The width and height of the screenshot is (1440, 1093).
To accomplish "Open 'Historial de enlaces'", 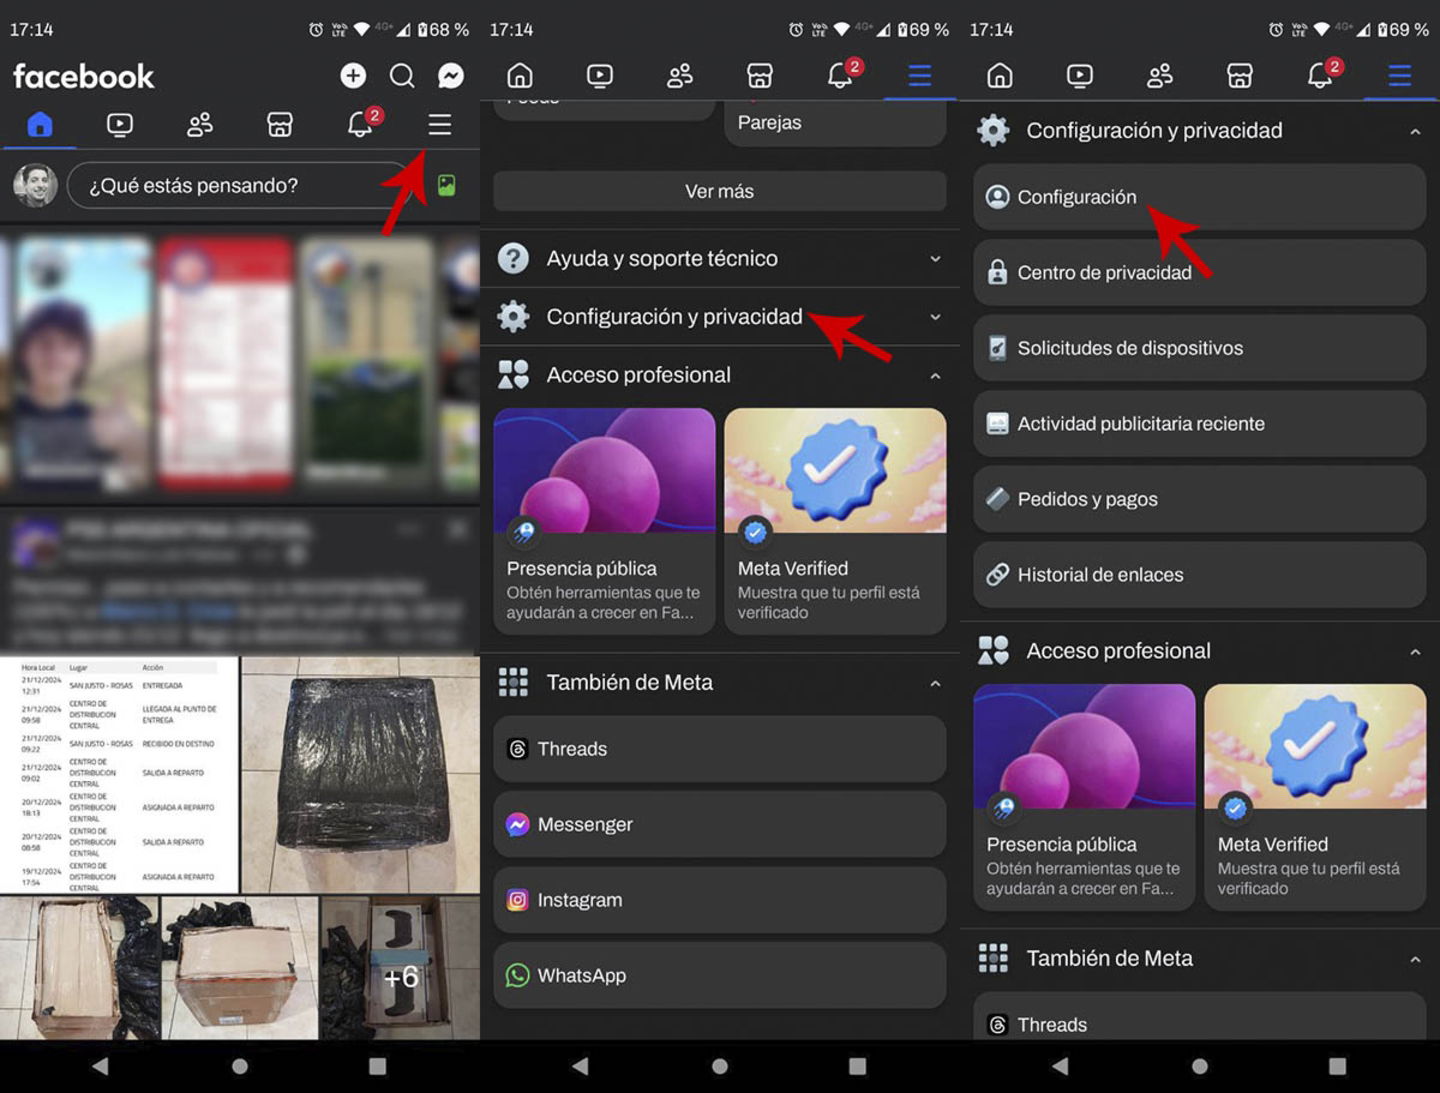I will 1200,575.
